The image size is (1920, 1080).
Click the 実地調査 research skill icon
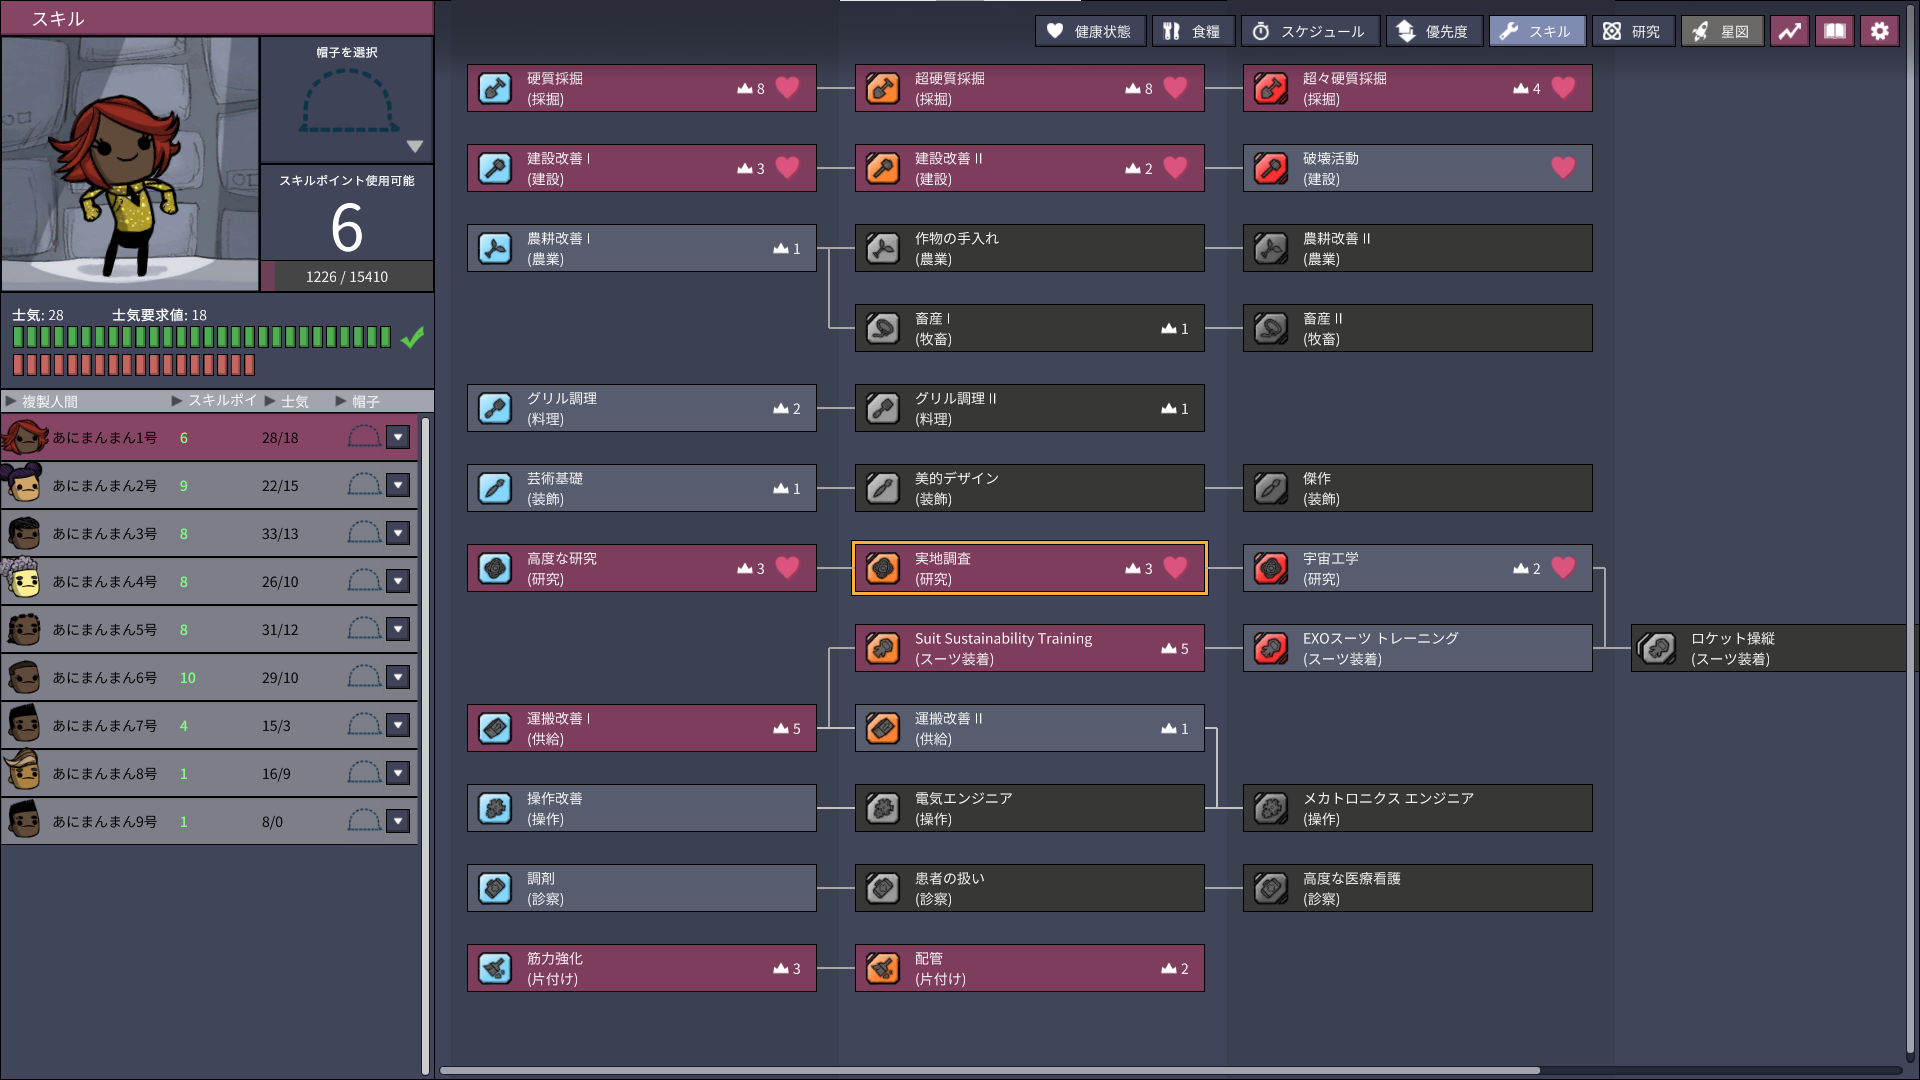pos(882,568)
